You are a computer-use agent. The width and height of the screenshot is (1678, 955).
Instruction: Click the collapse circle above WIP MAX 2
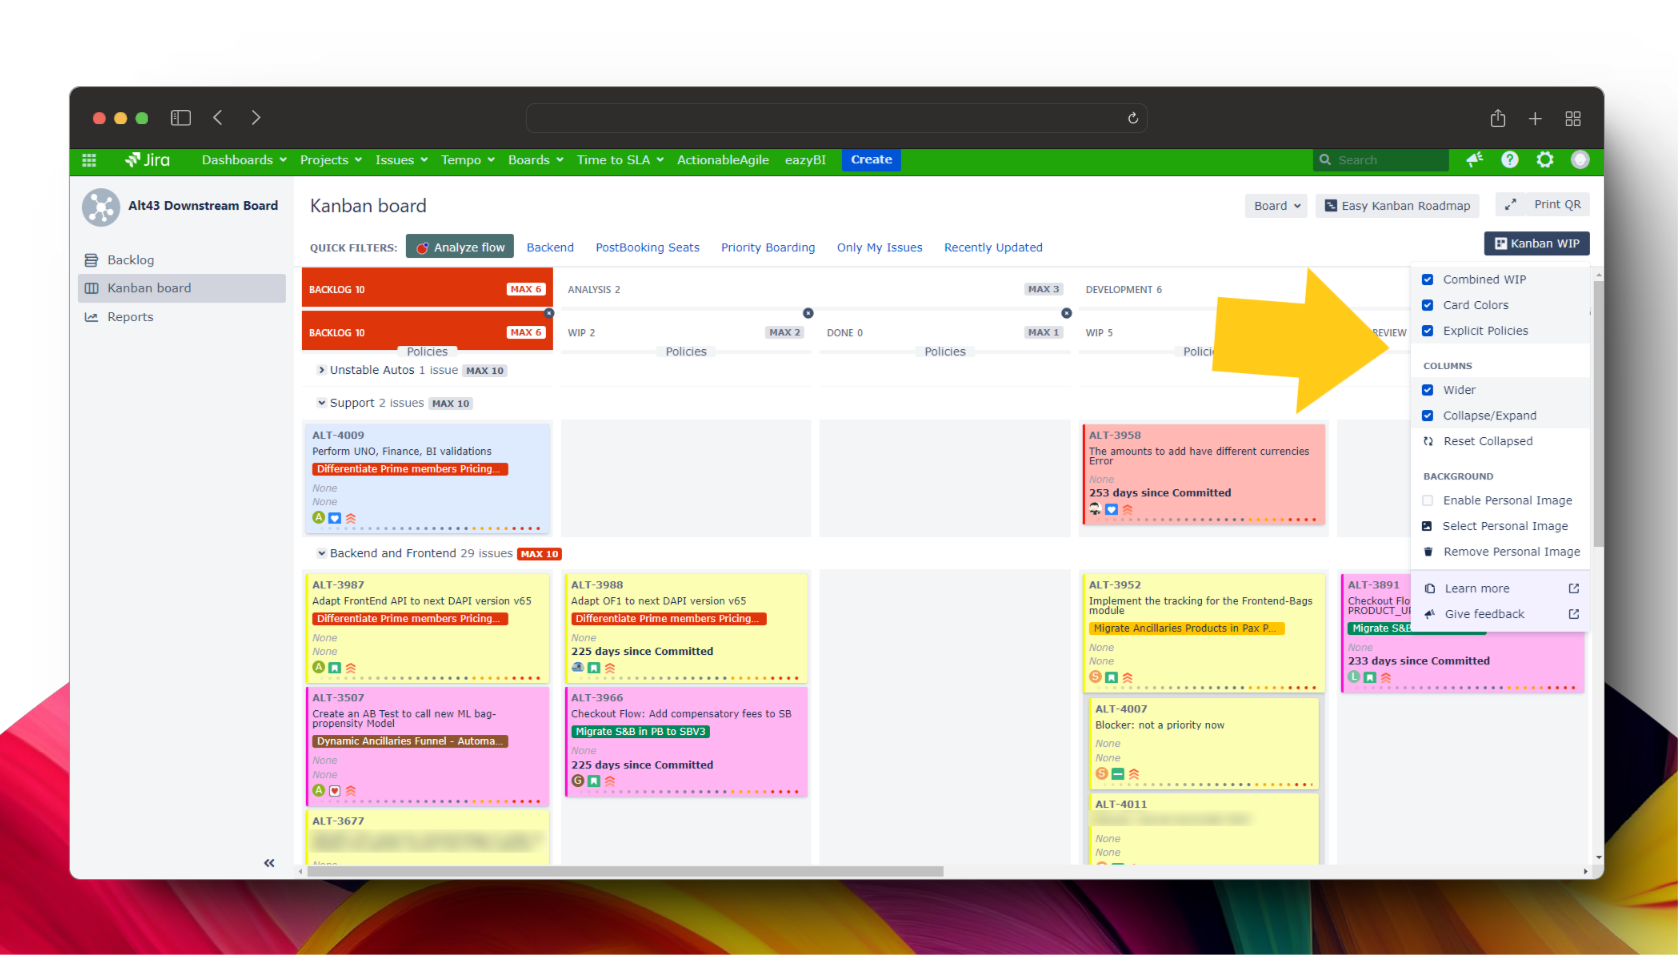[808, 313]
